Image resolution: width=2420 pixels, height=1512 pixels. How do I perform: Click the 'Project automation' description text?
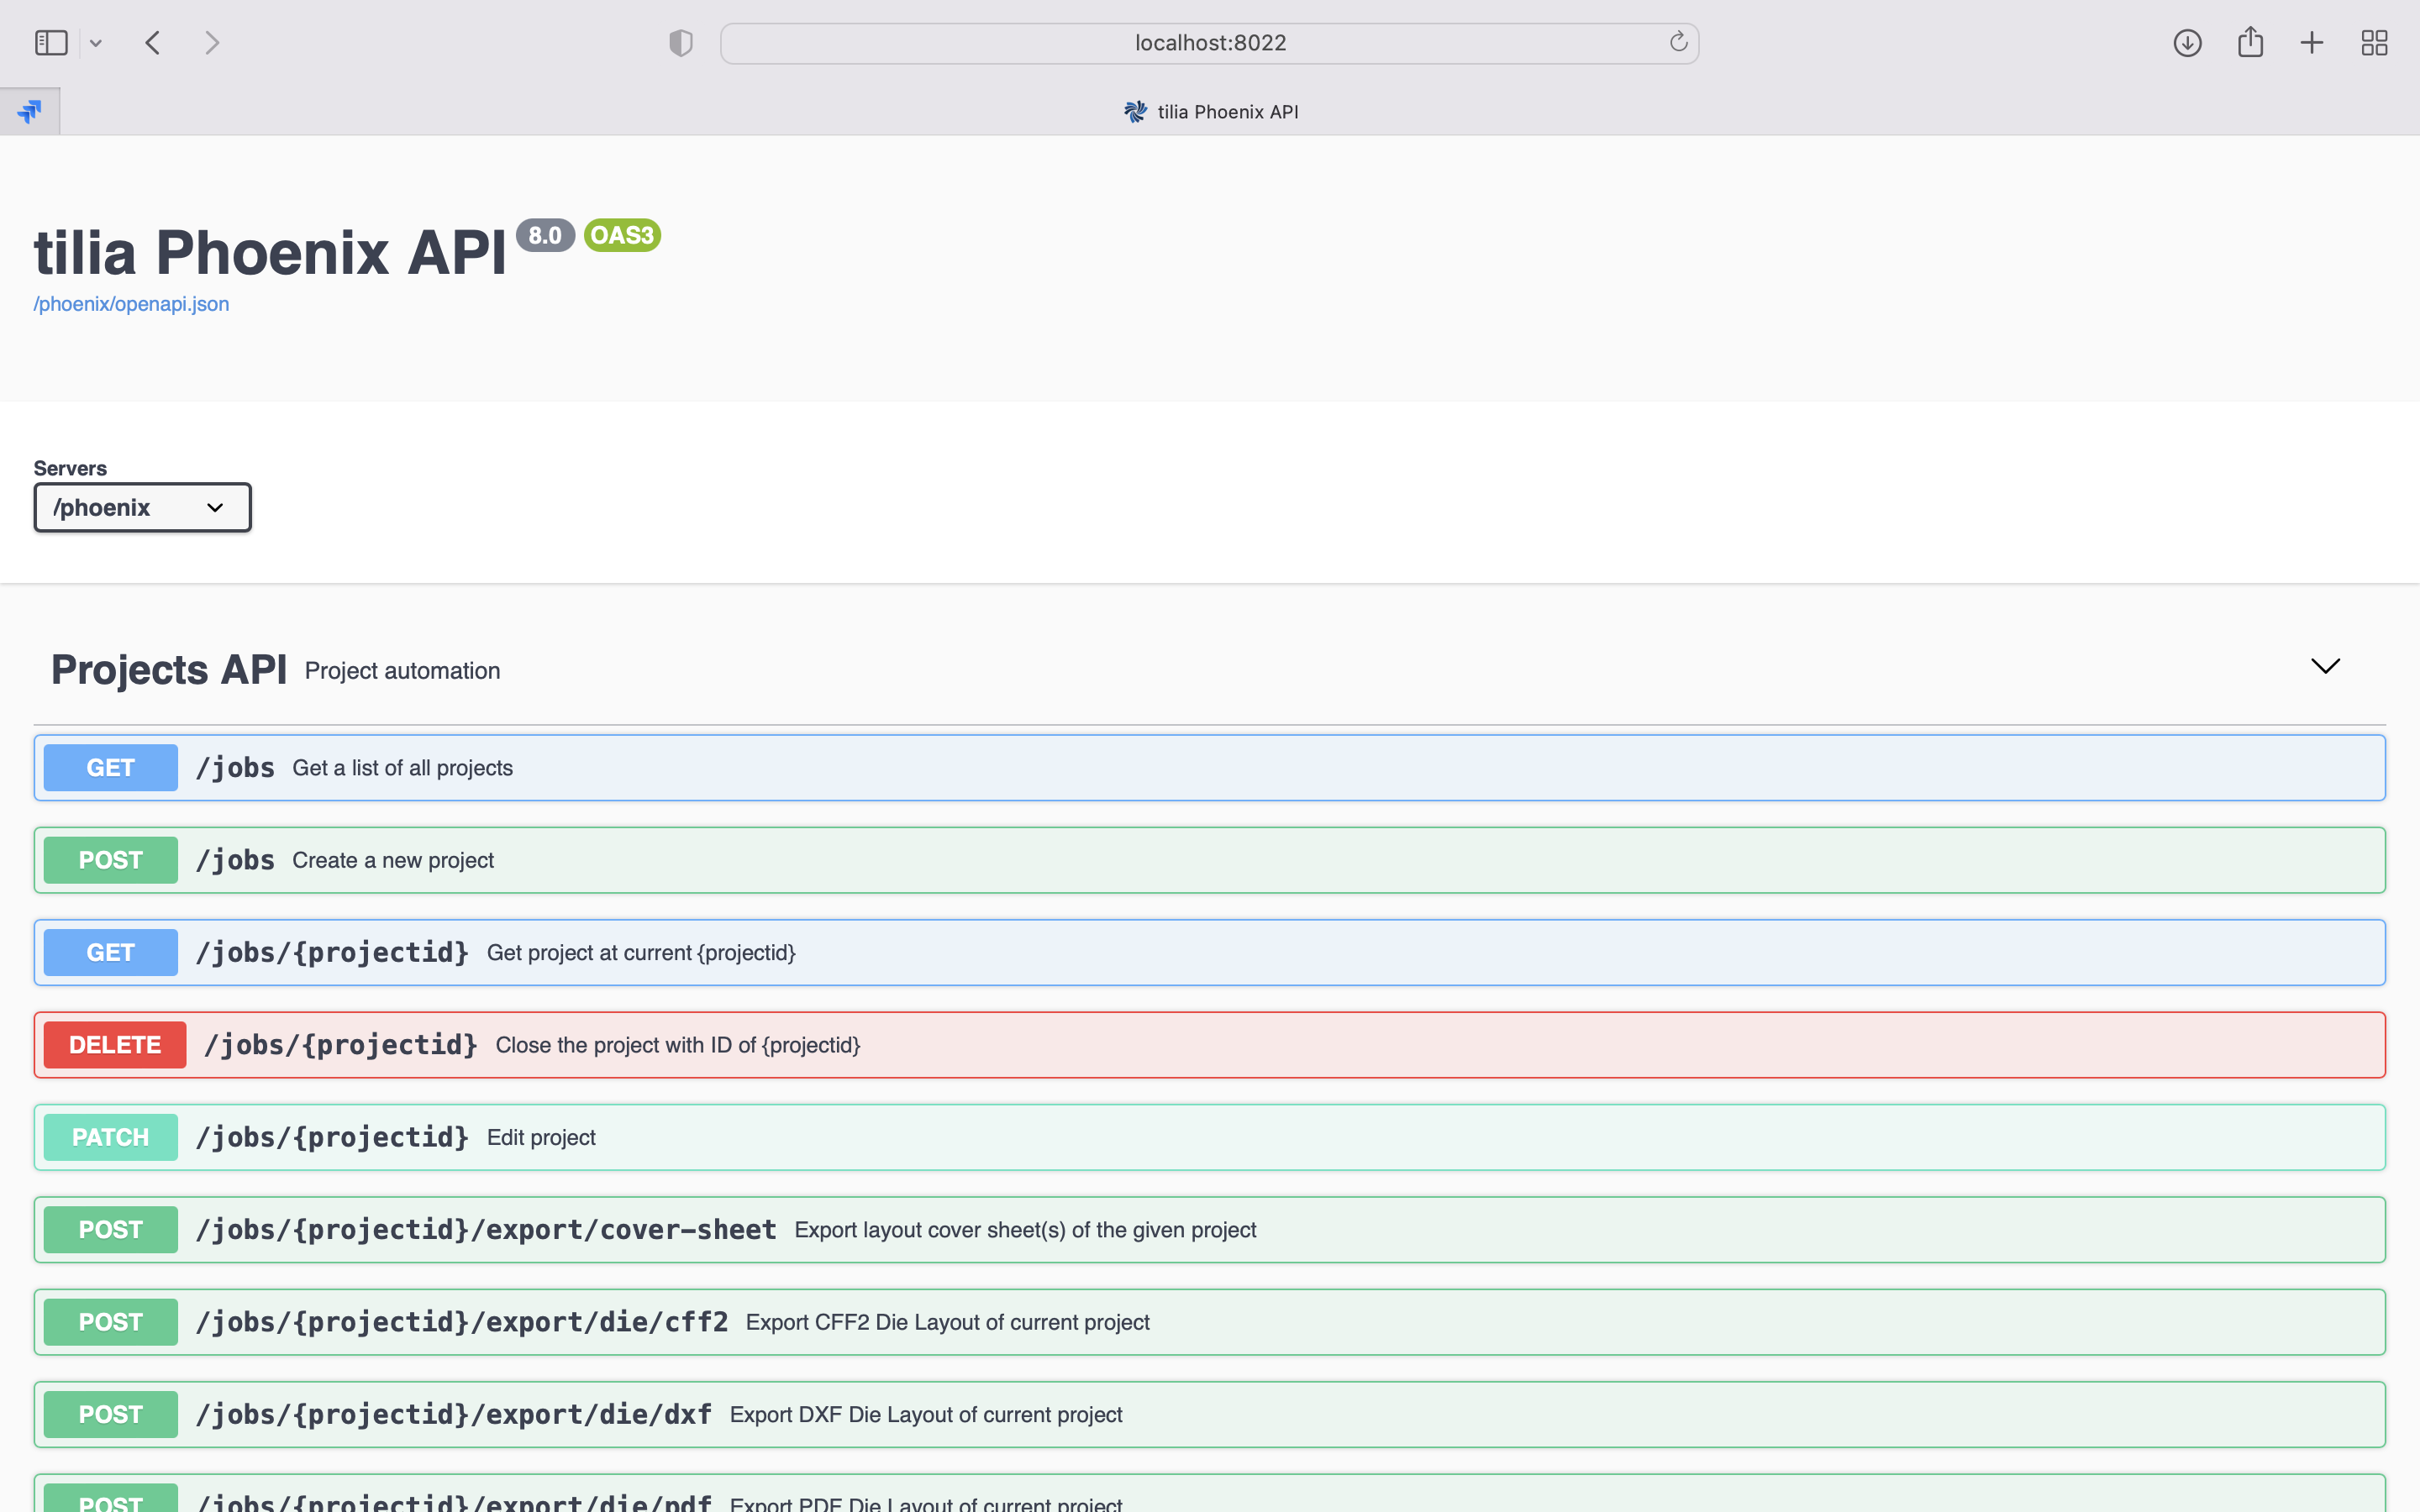402,671
